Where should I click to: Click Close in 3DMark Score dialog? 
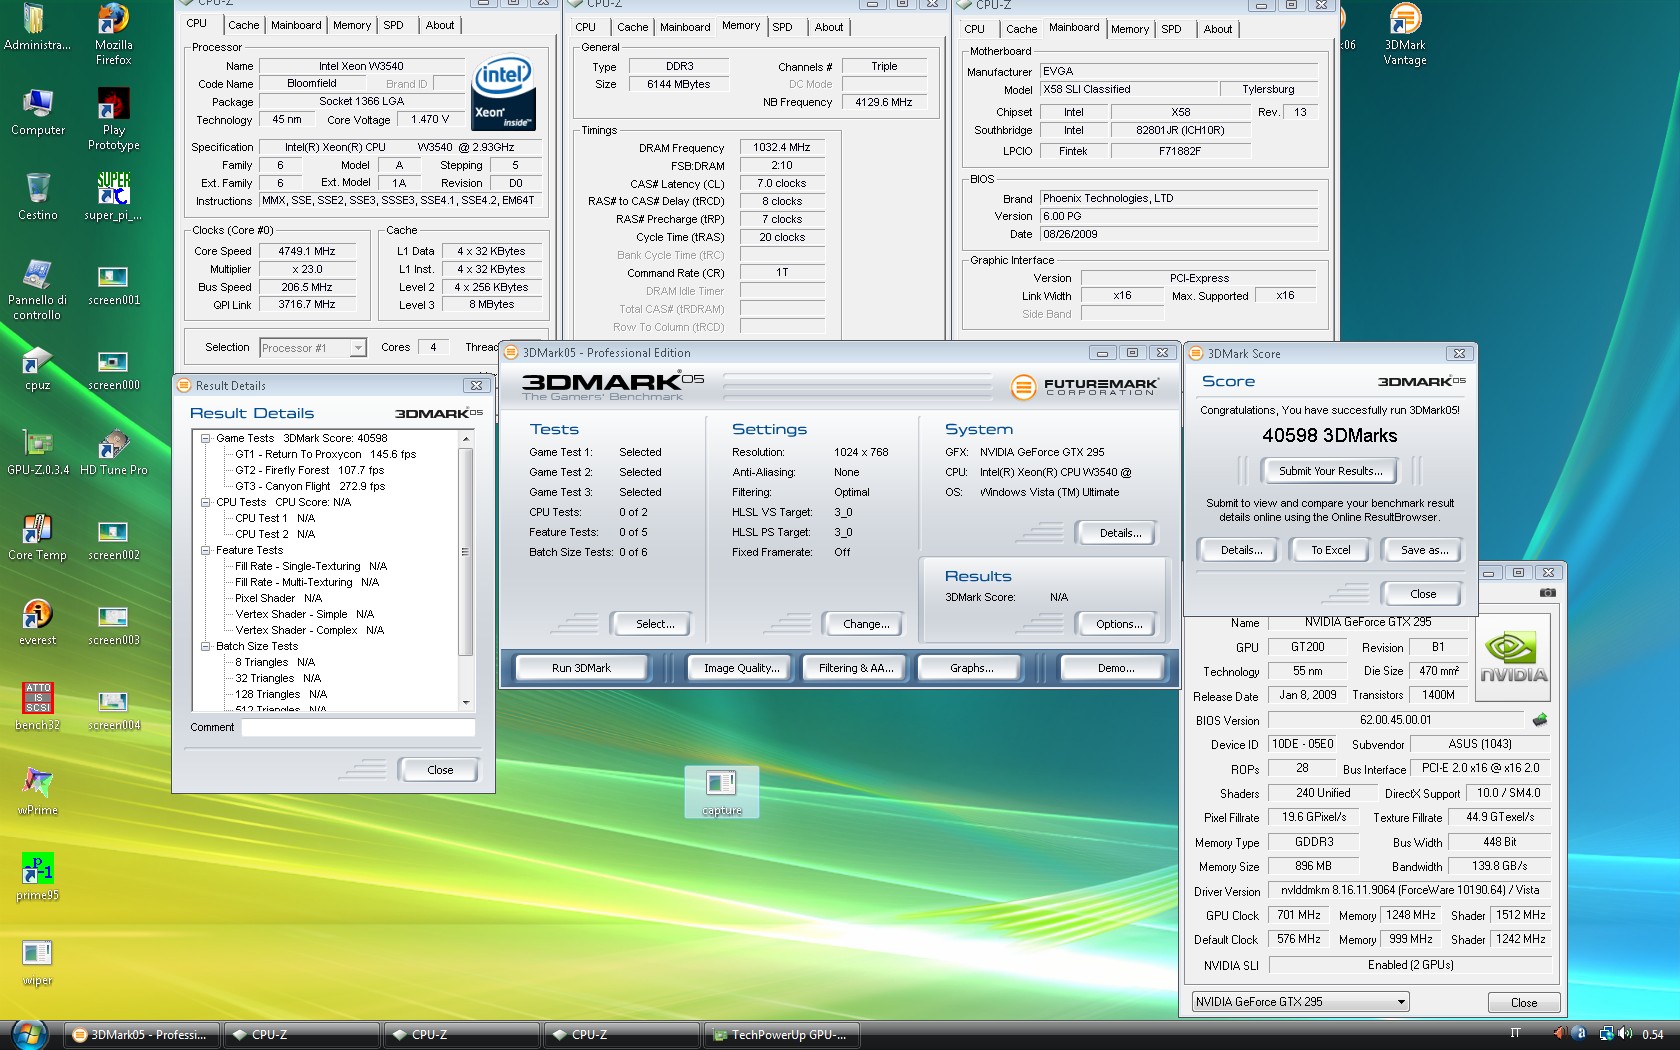(1423, 594)
